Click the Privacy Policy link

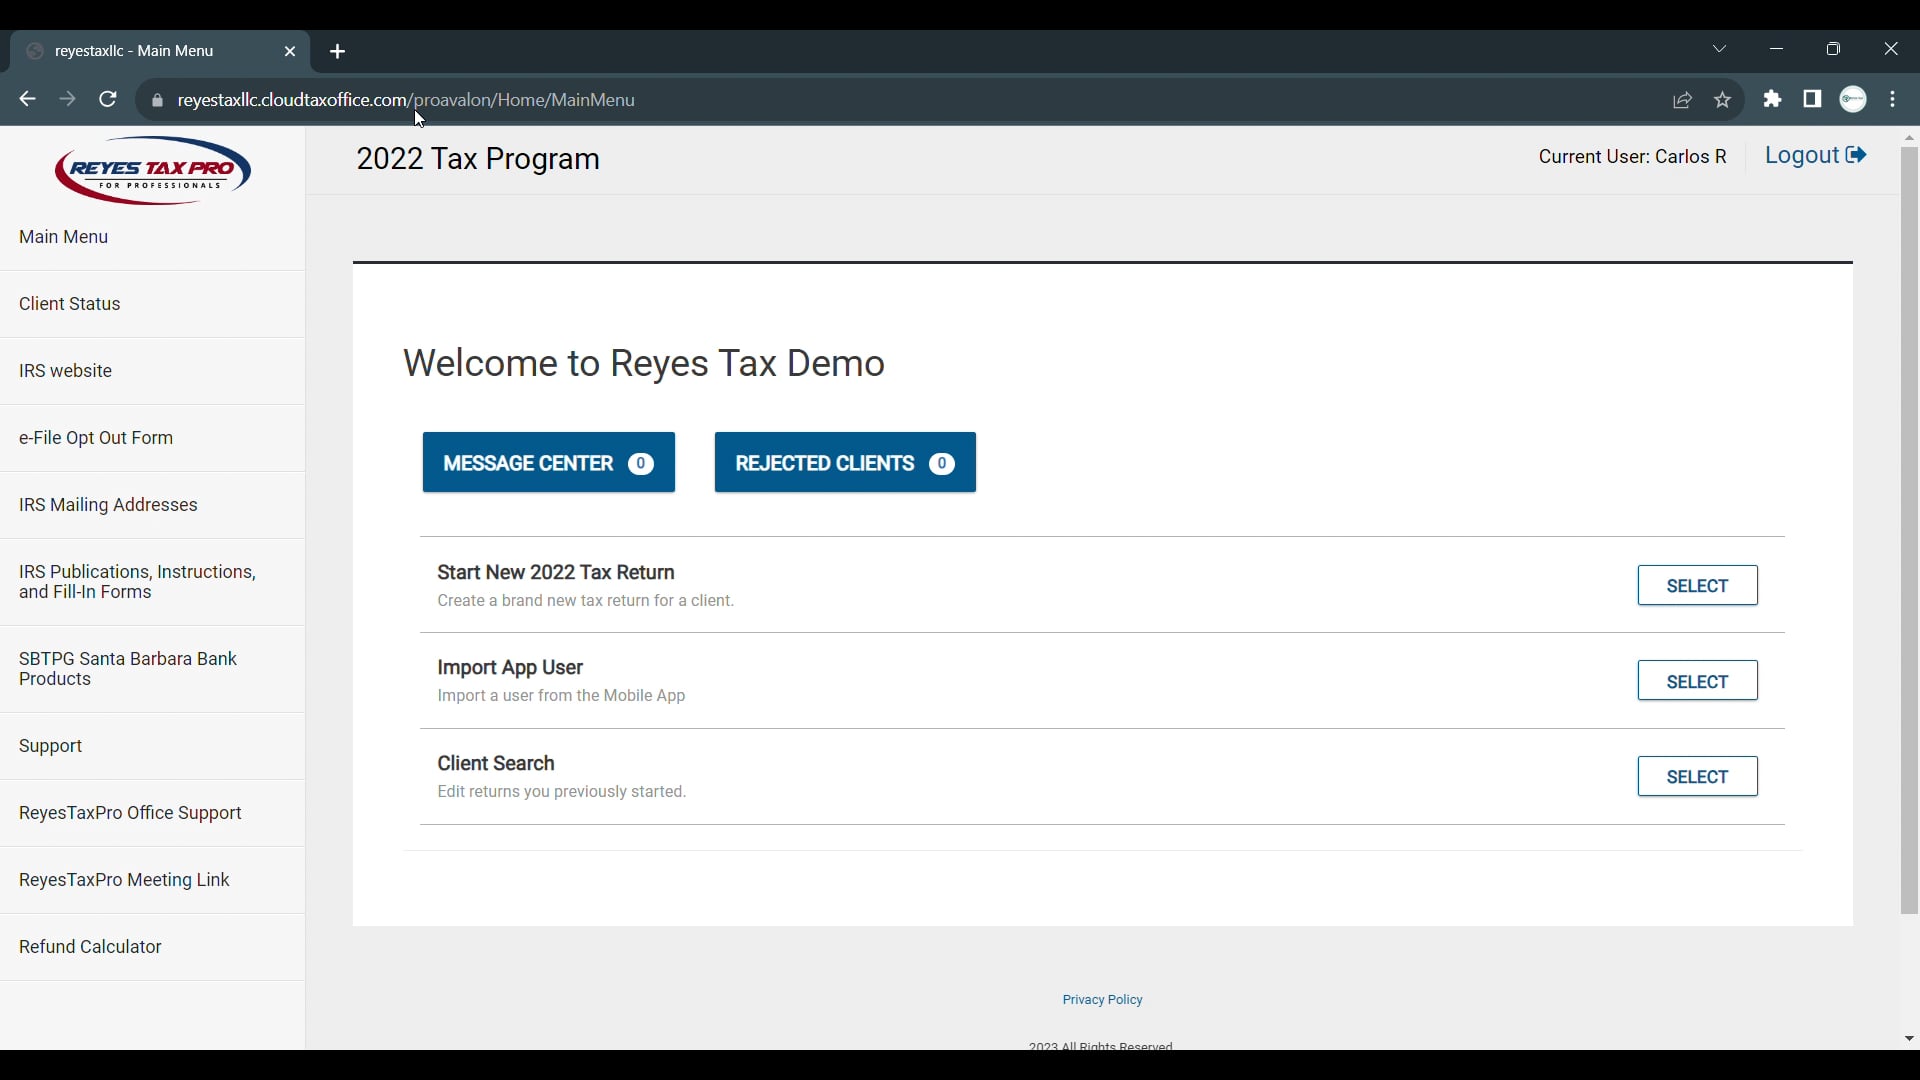1102,1000
